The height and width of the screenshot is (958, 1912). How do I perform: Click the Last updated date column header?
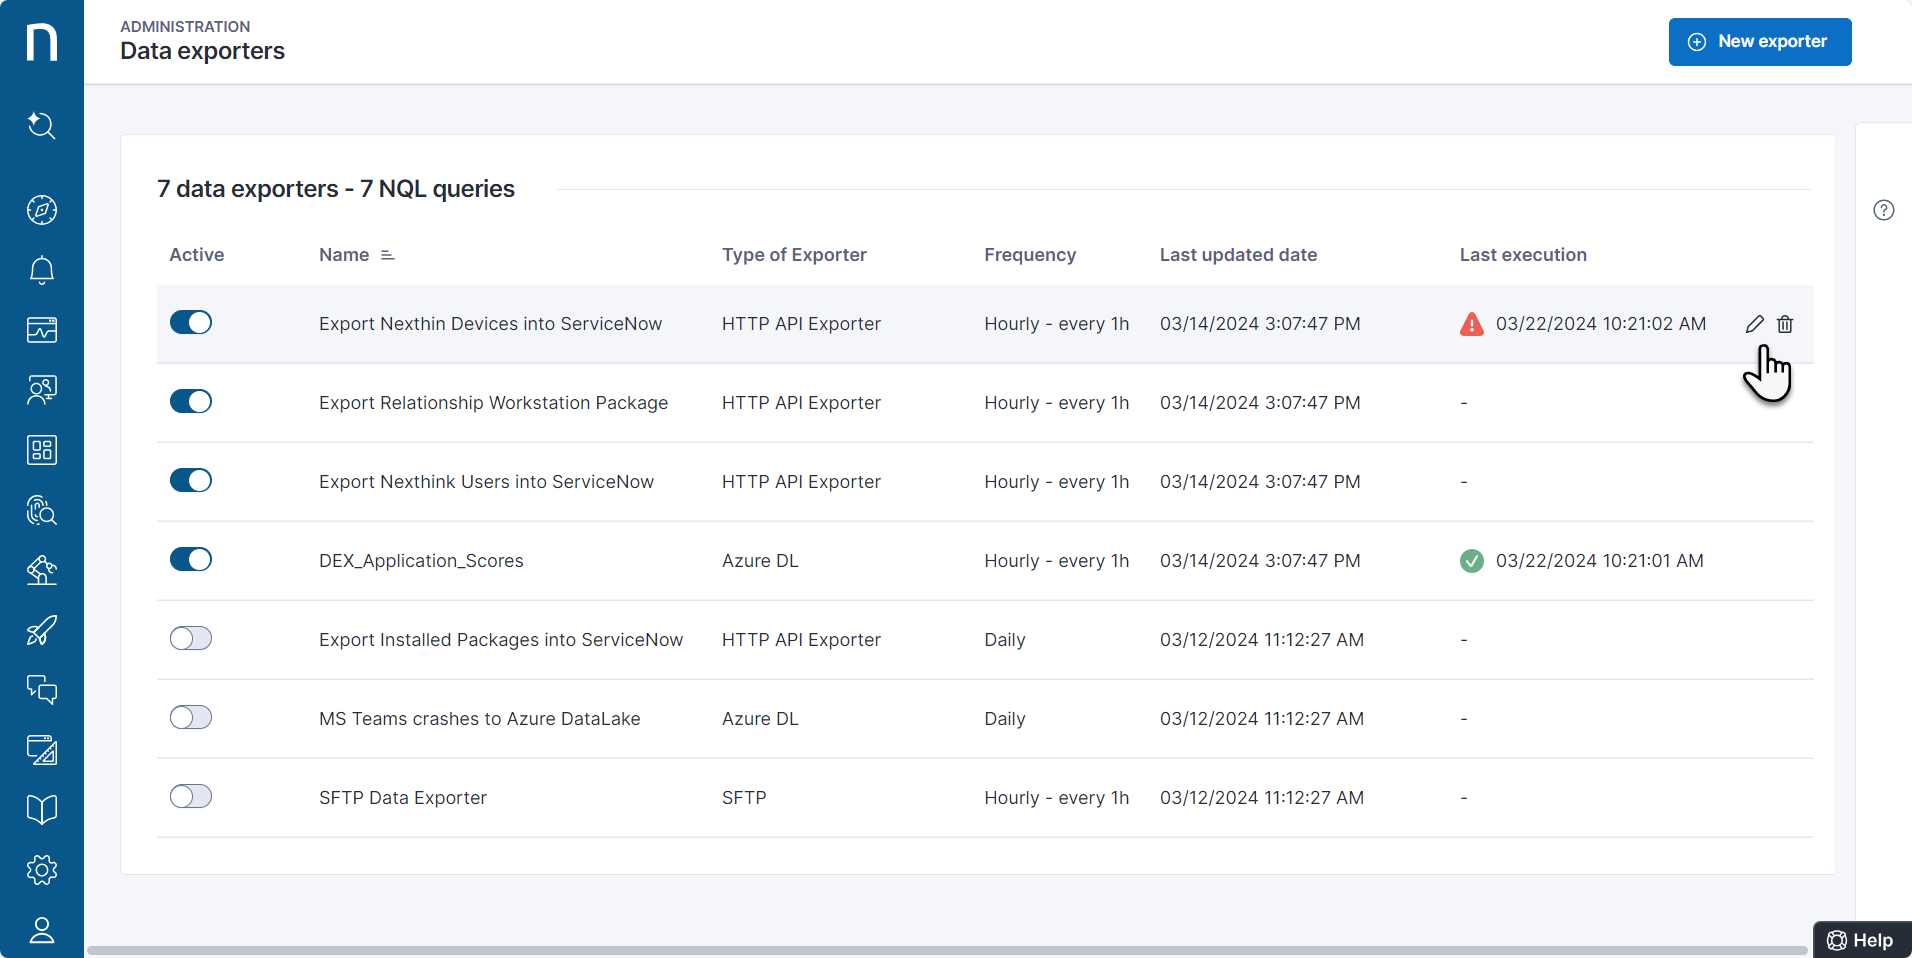tap(1238, 255)
